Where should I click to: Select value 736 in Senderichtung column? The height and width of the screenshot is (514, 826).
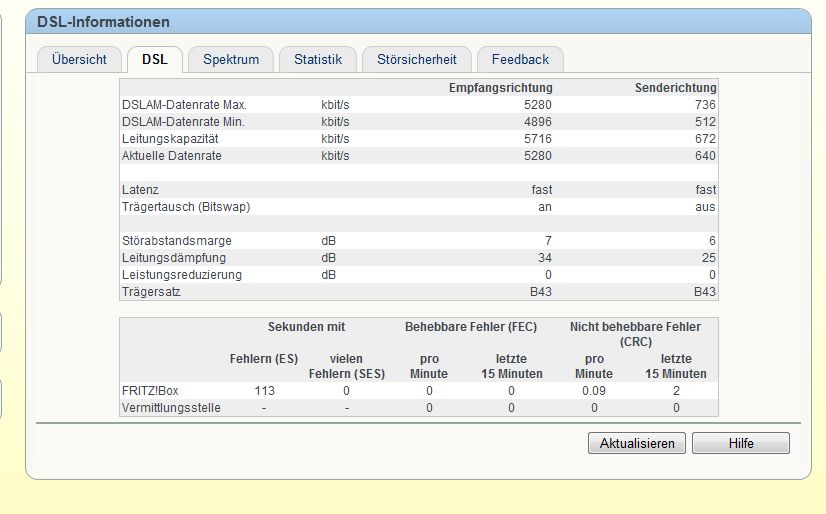click(705, 105)
